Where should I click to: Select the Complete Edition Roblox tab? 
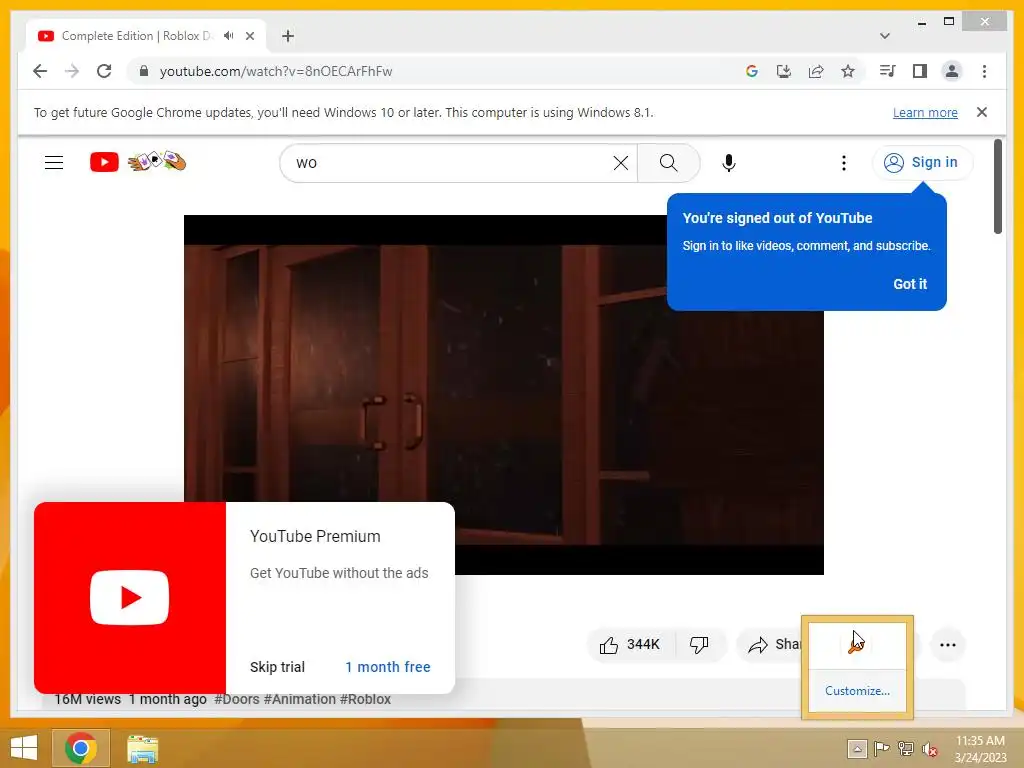(x=145, y=36)
